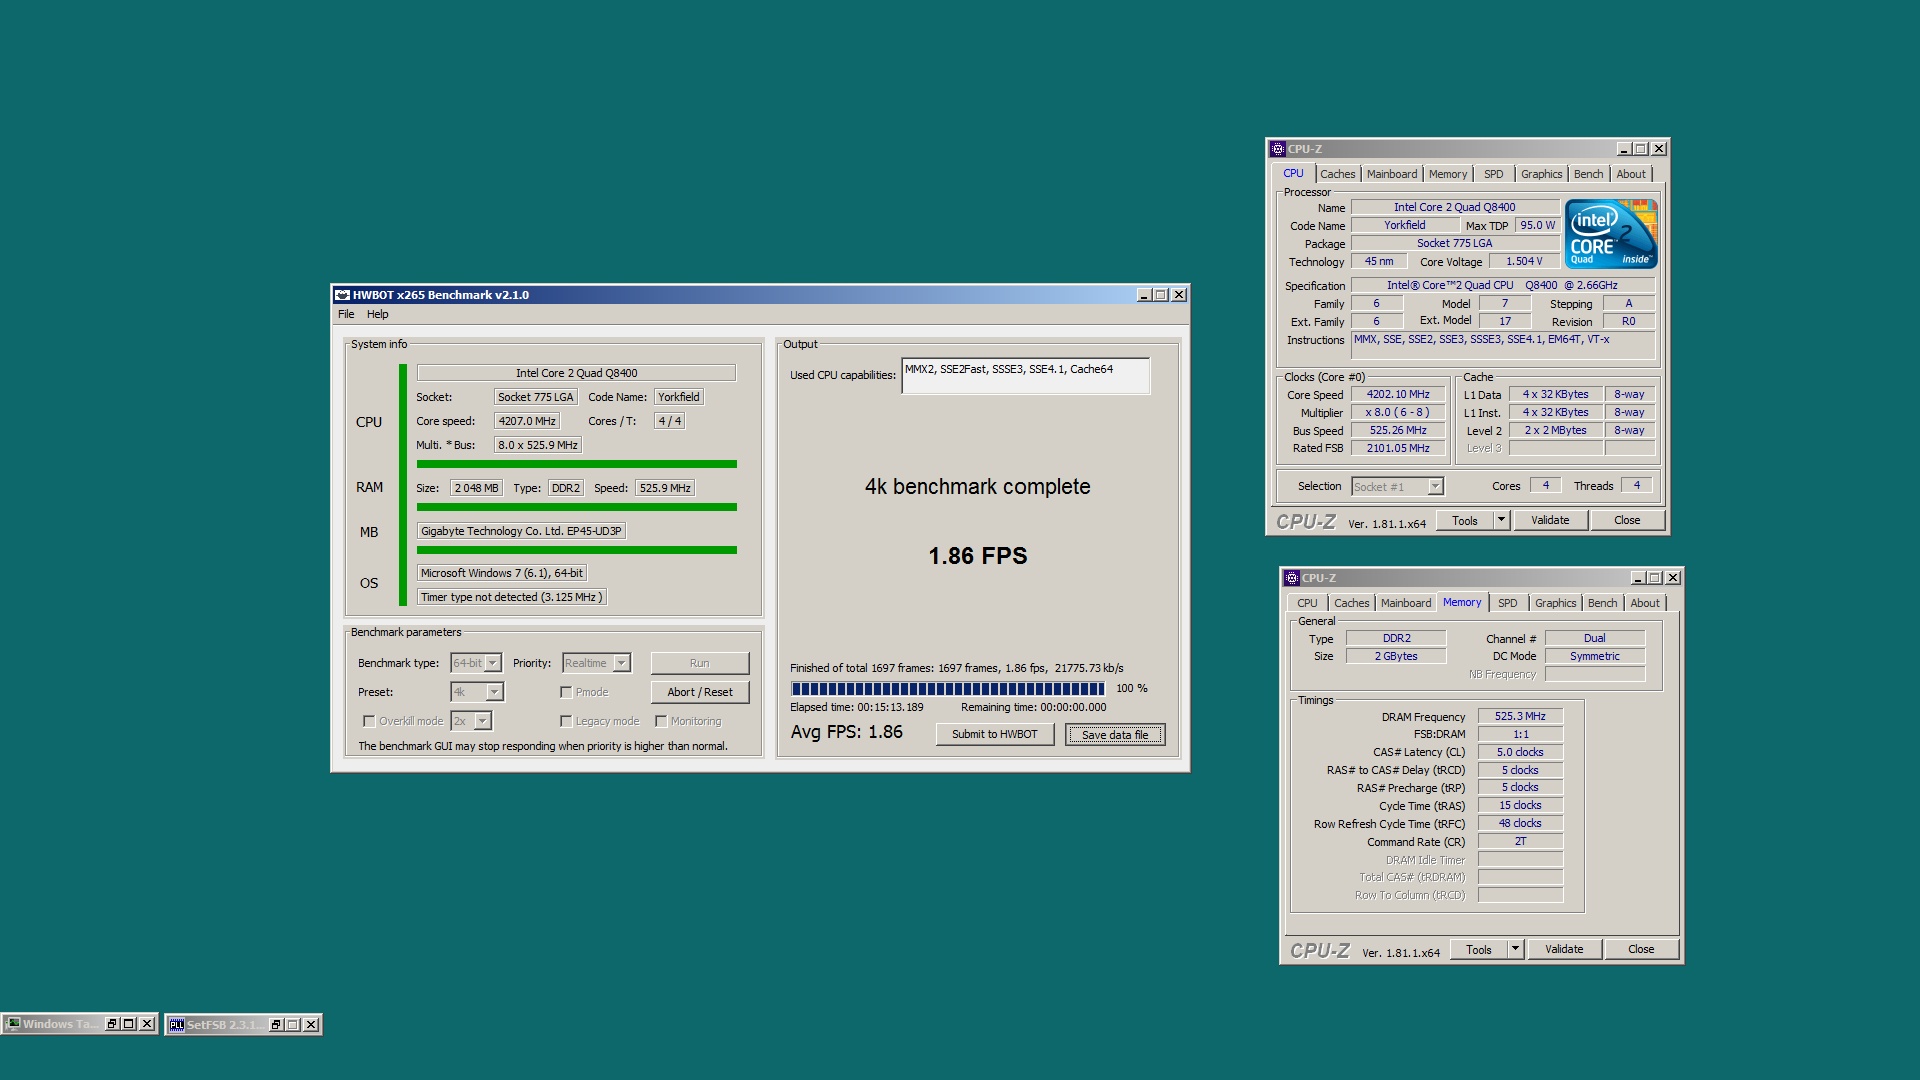Viewport: 1920px width, 1080px height.
Task: Minimize the HWBOT x265 Benchmark window
Action: click(1144, 295)
